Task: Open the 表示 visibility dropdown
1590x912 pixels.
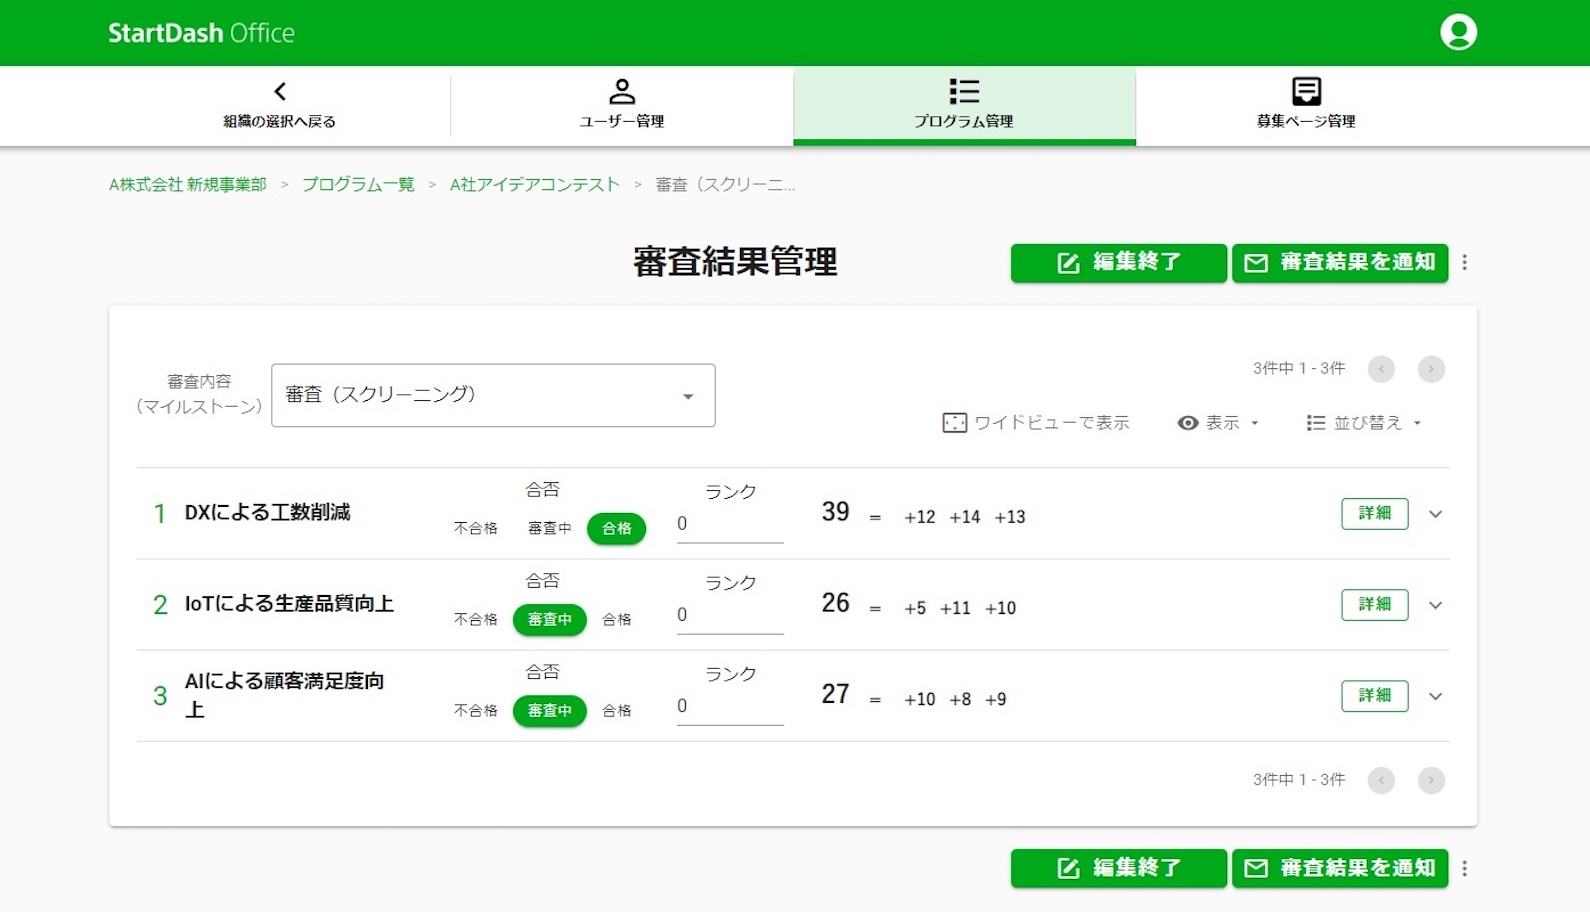Action: coord(1218,423)
